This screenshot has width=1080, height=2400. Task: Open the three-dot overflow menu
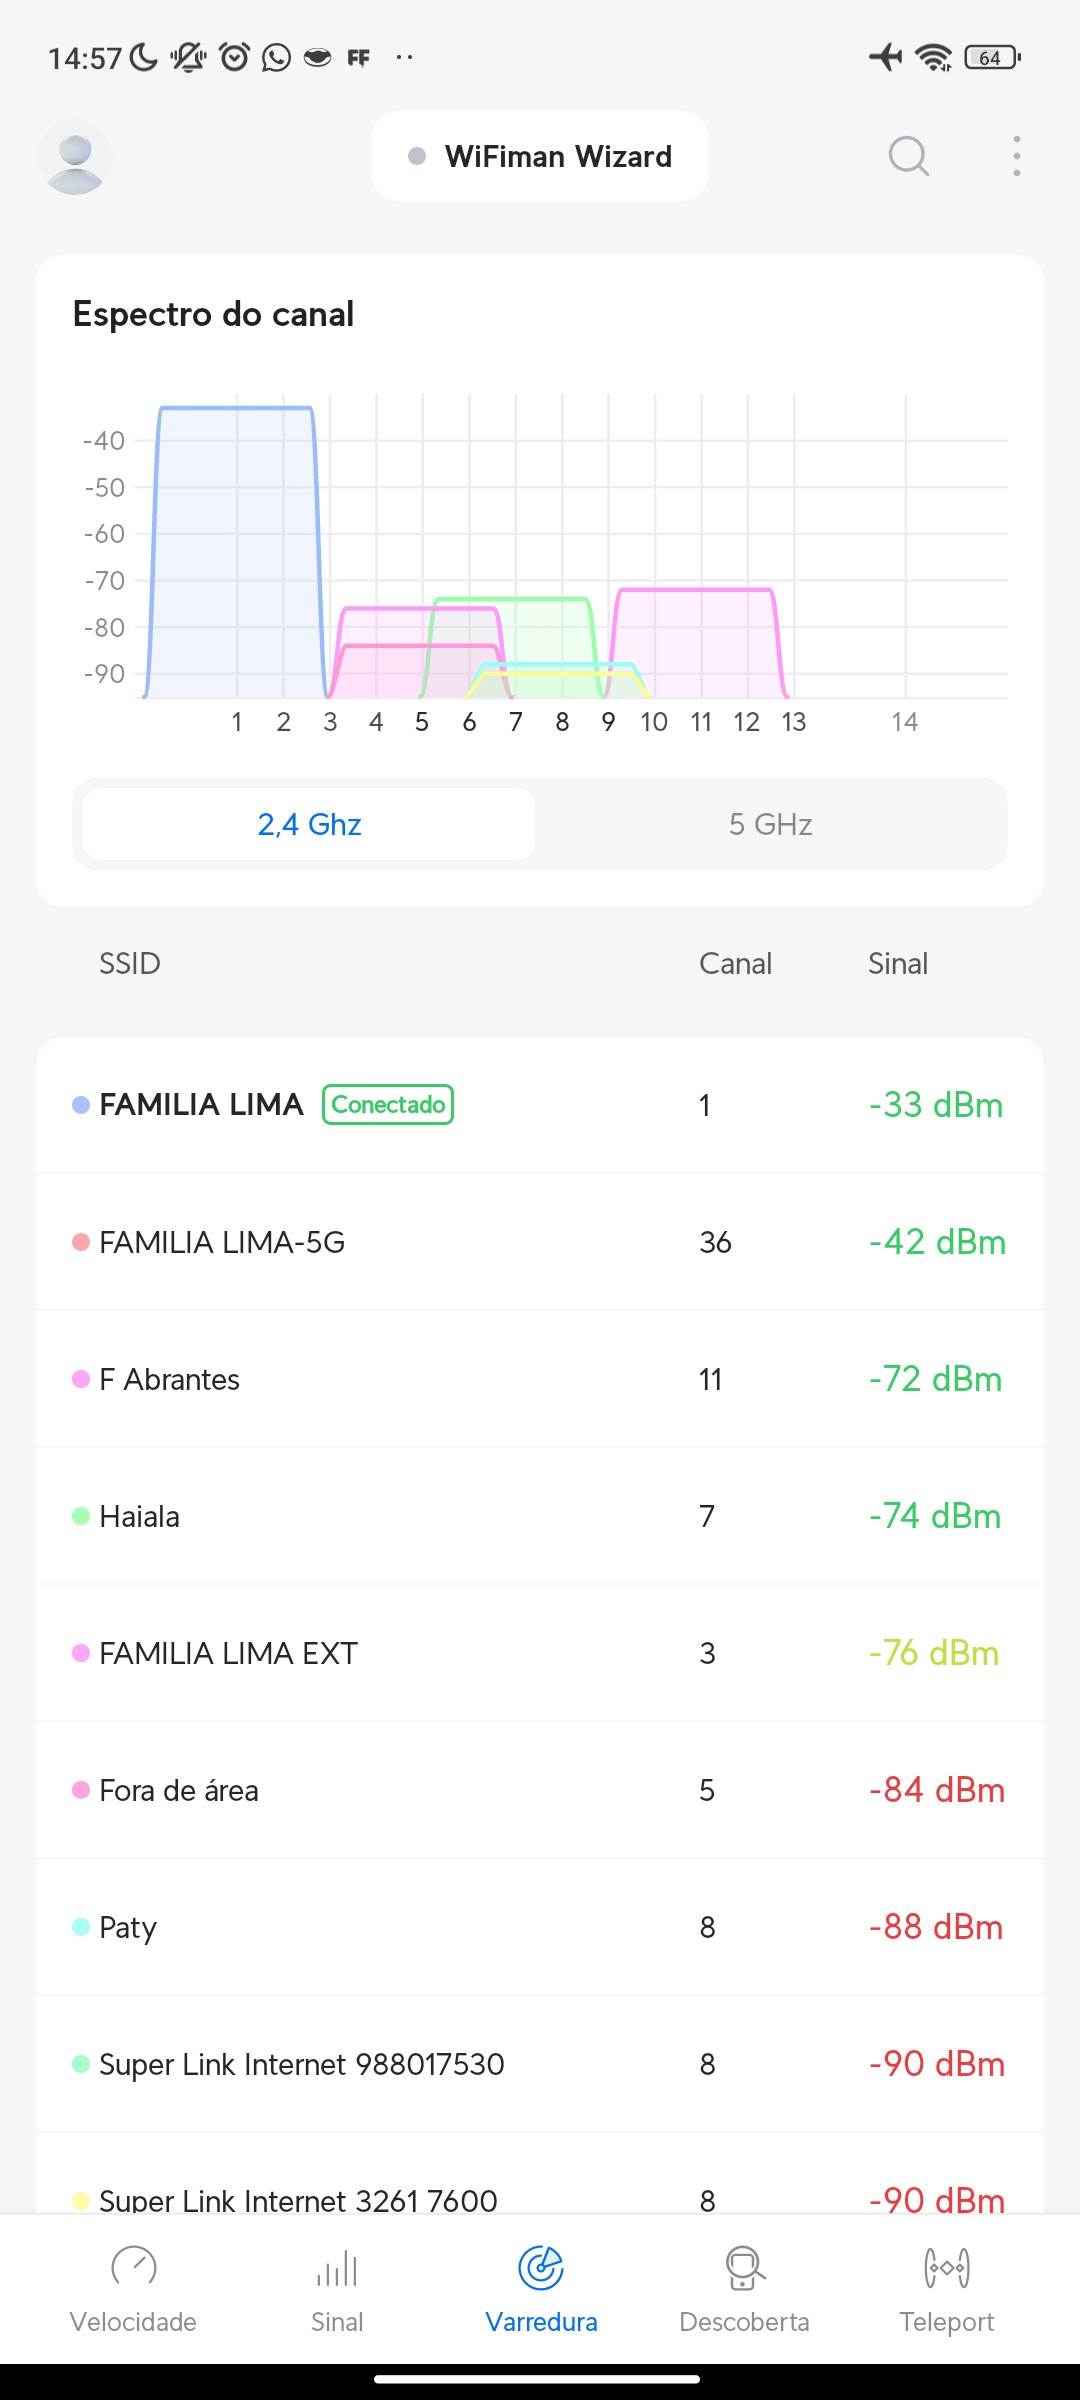(1016, 156)
